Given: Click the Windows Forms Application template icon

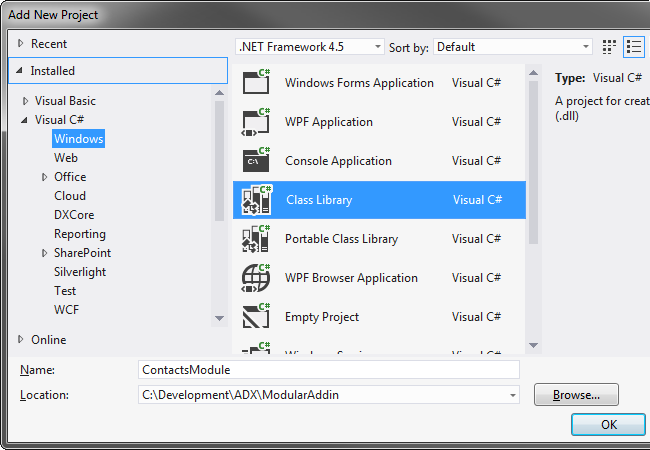Looking at the screenshot, I should point(256,82).
